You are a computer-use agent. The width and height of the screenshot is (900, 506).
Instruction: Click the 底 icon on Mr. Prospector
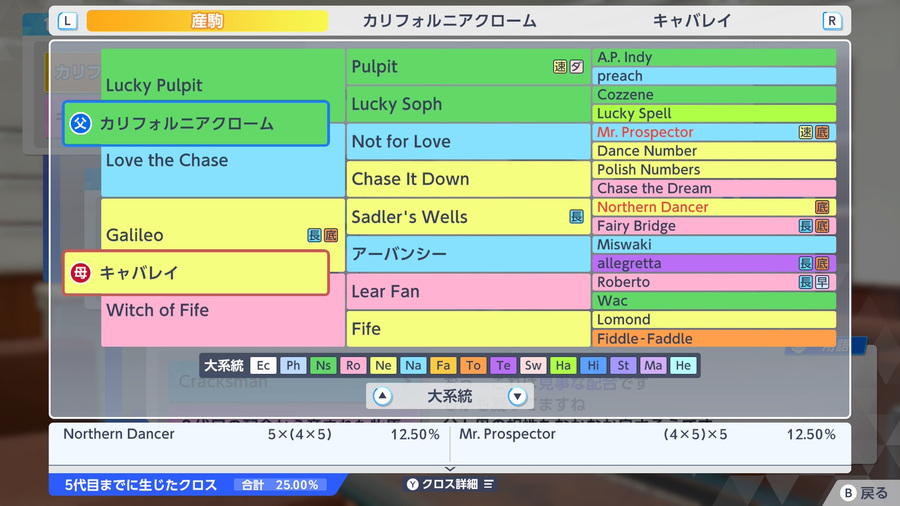click(x=822, y=133)
